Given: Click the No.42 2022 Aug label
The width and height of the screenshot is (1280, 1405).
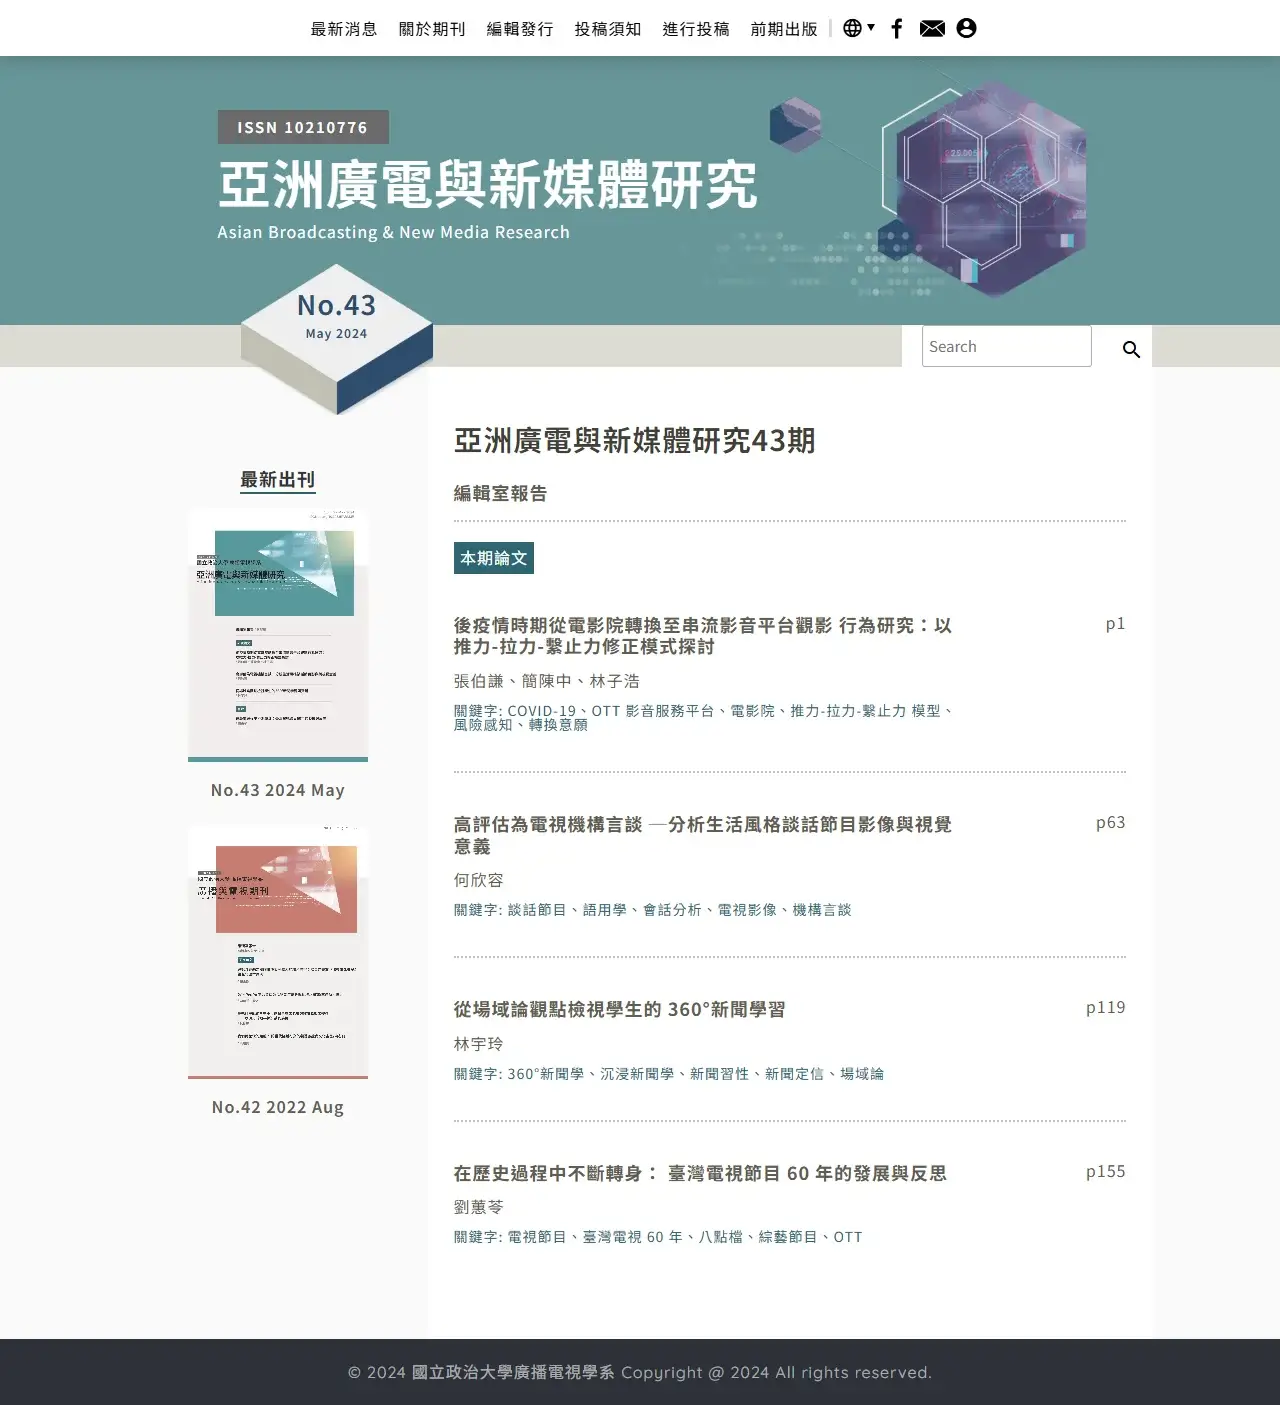Looking at the screenshot, I should pyautogui.click(x=278, y=1107).
